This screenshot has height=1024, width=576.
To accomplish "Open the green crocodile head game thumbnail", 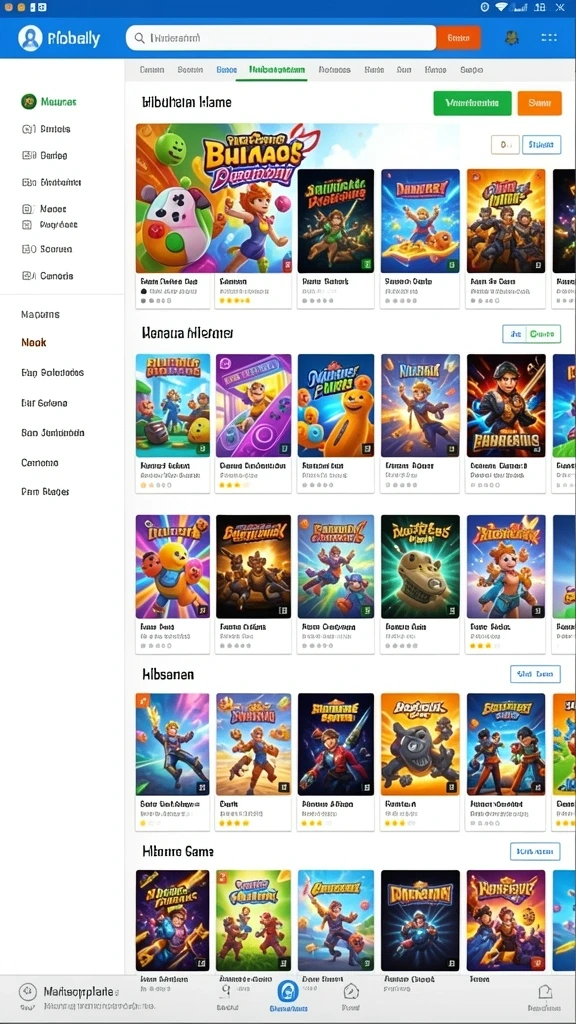I will (x=420, y=567).
